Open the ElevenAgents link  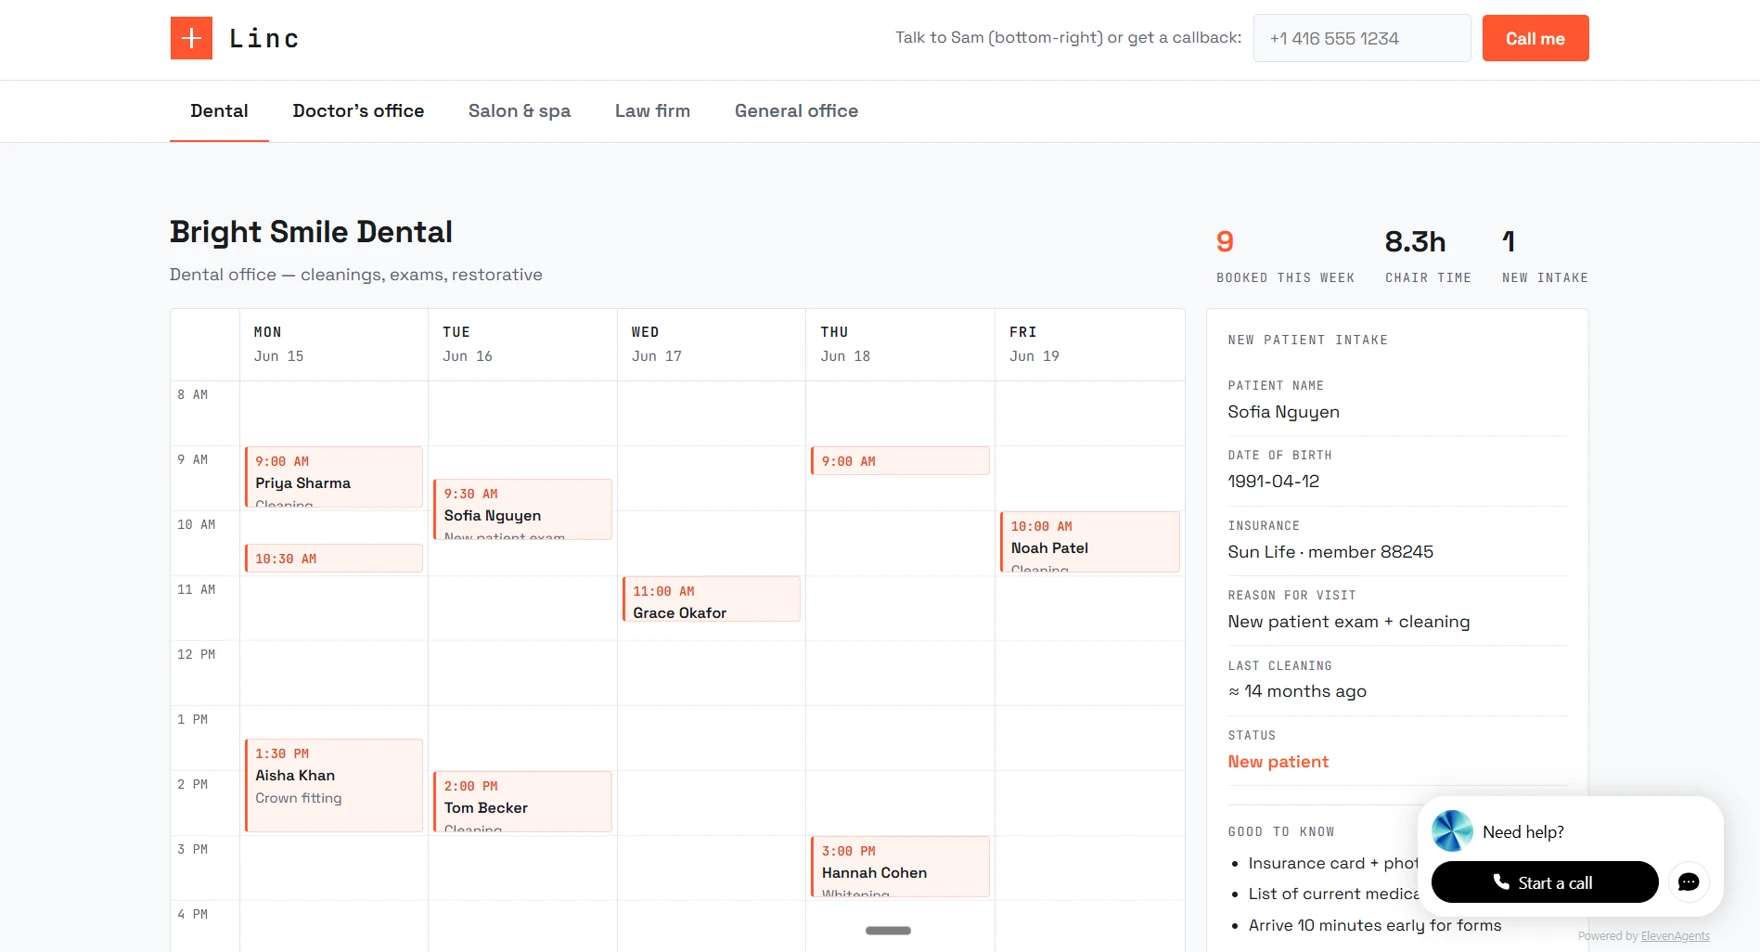(1675, 936)
